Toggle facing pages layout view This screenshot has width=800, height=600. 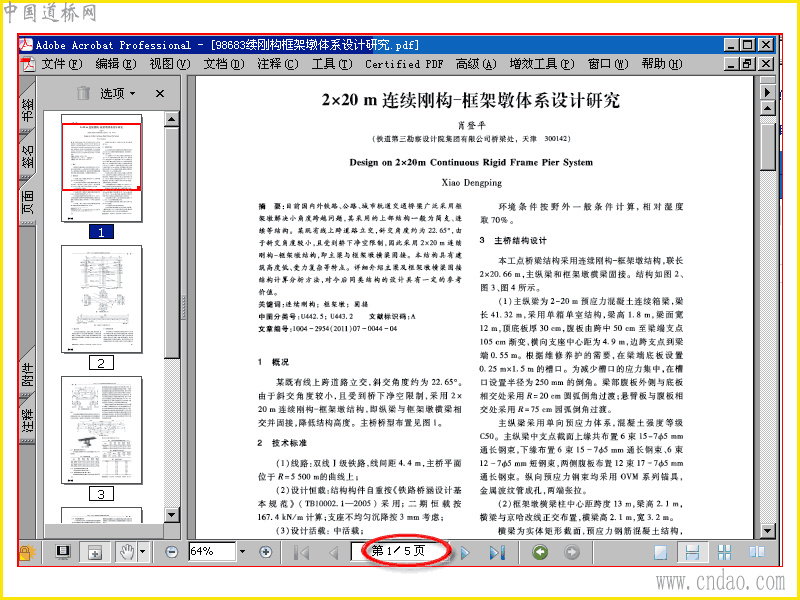(x=757, y=552)
